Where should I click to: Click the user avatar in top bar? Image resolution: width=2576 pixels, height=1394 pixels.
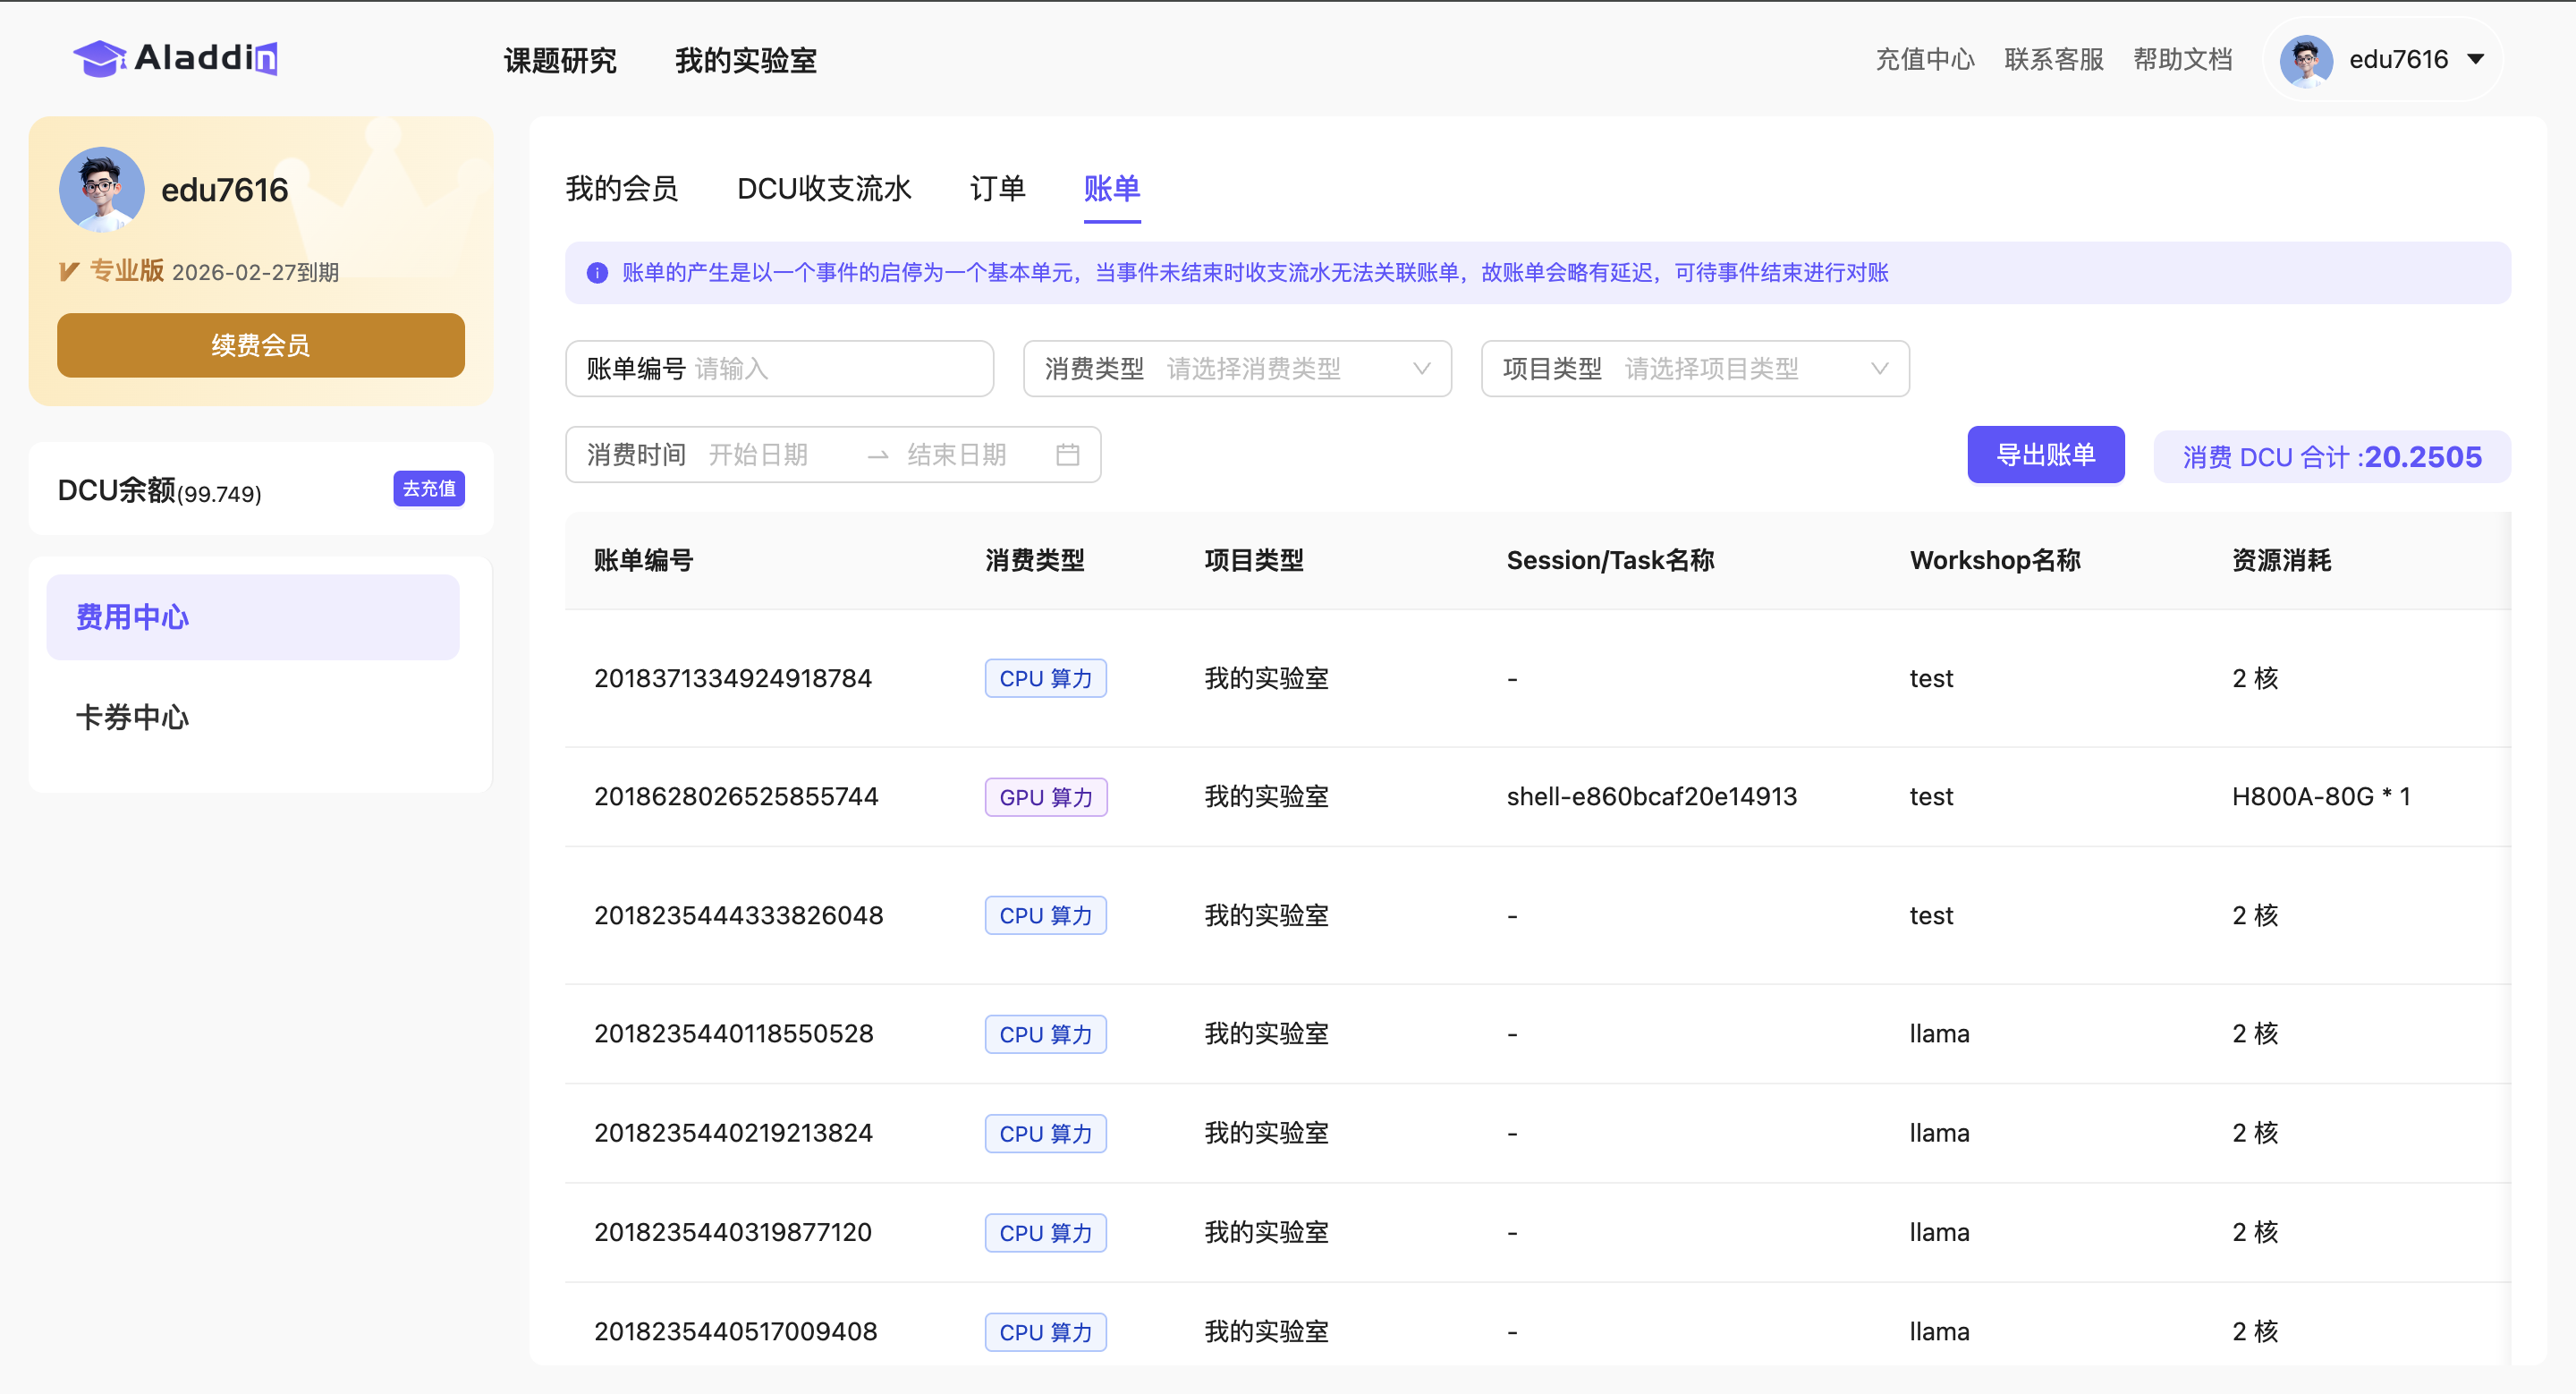[x=2306, y=60]
